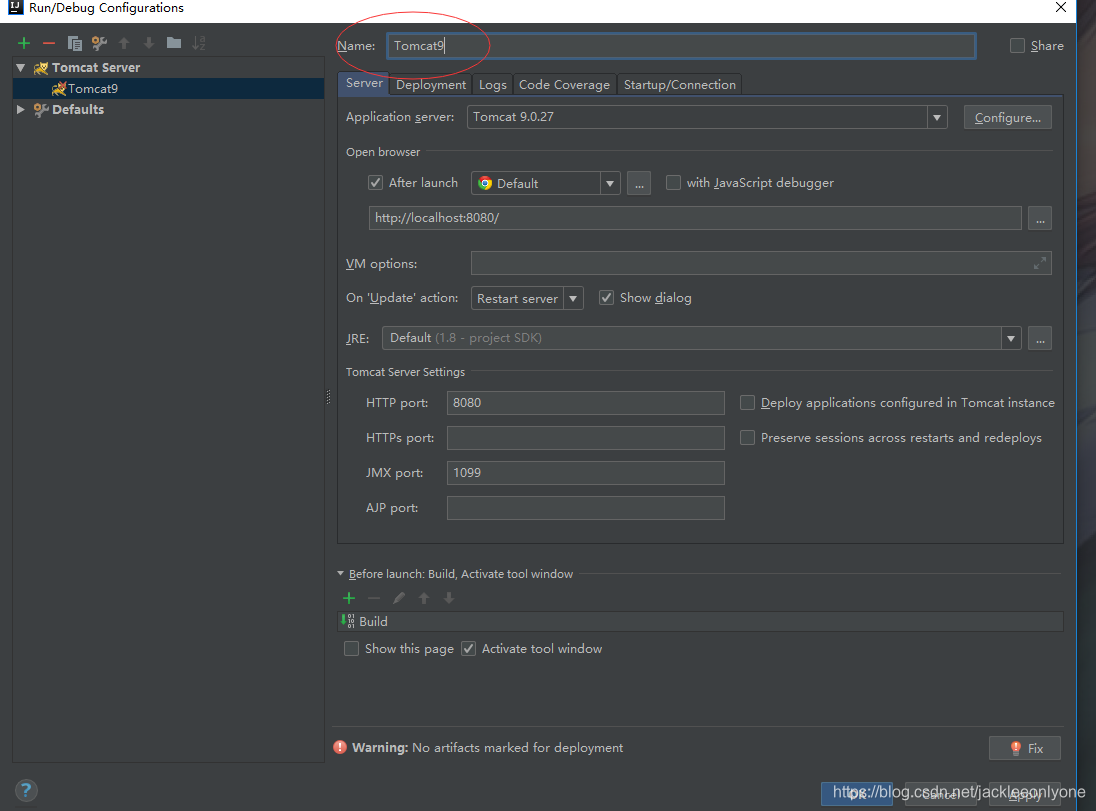Enable with JavaScript debugger checkbox

[673, 182]
